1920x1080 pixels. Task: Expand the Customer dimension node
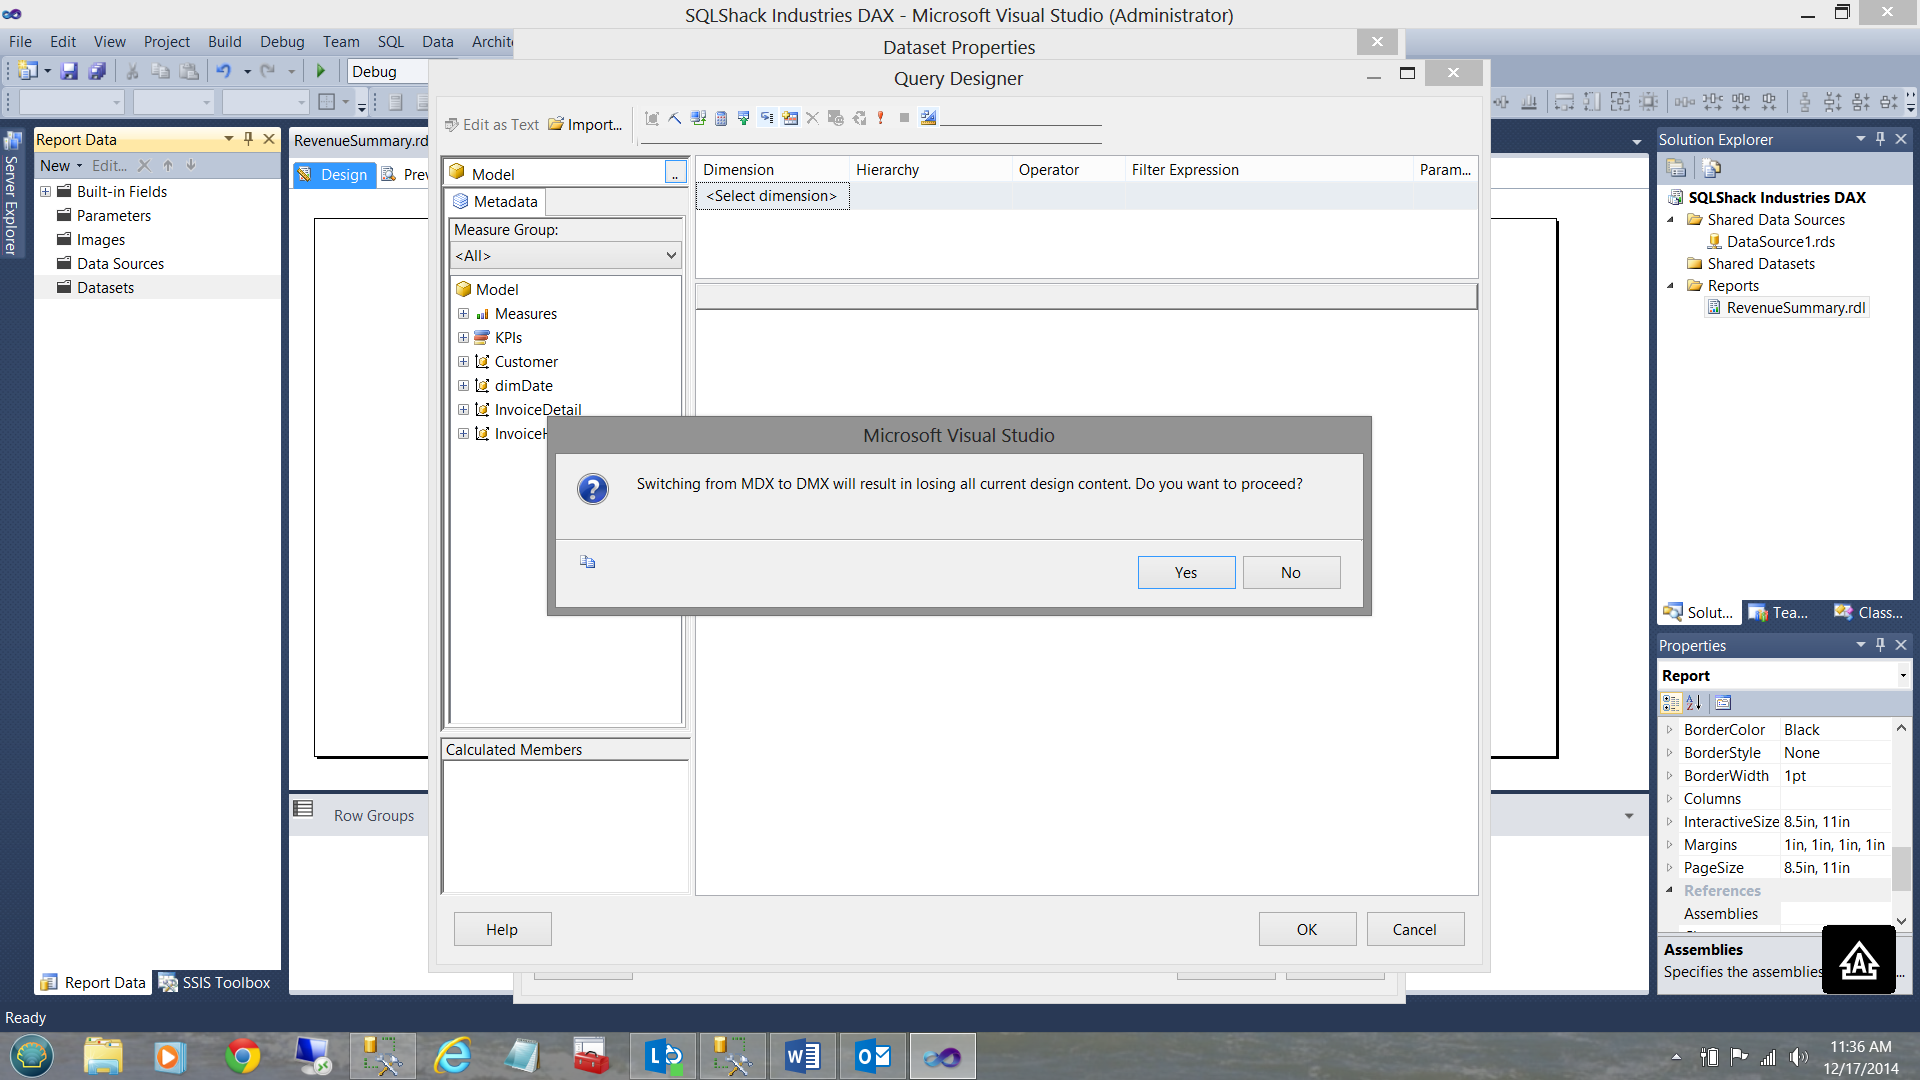coord(463,362)
